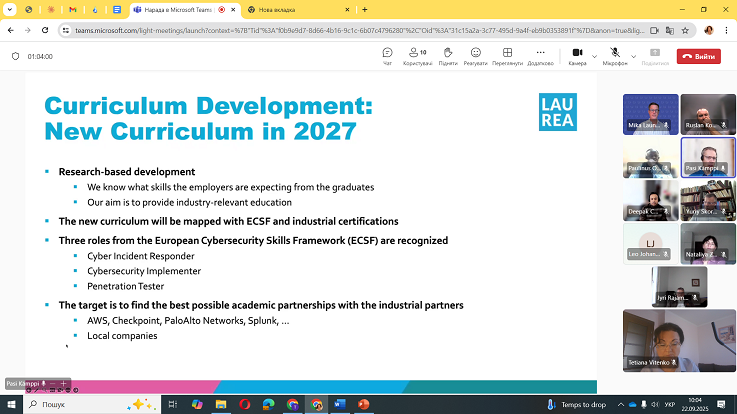
Task: Click the red Вийти leave button
Action: click(698, 56)
